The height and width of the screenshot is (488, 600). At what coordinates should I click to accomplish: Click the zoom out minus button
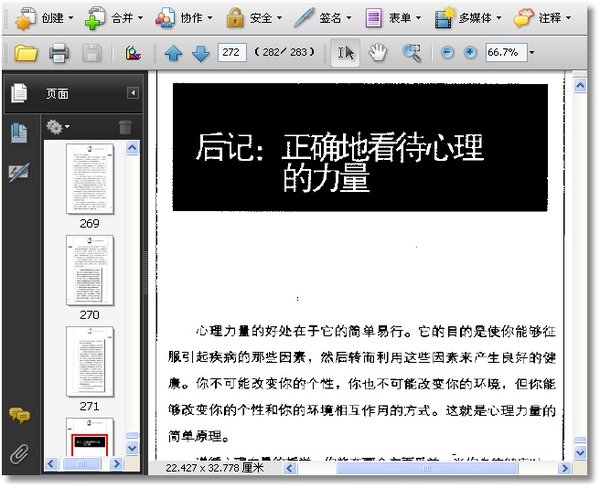coord(447,53)
